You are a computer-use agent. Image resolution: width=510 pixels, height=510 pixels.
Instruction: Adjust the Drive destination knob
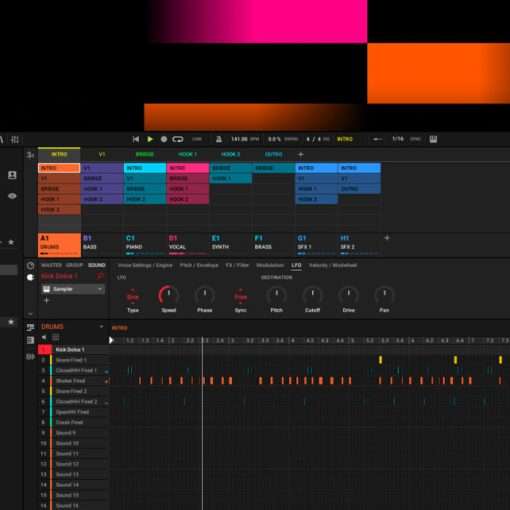click(348, 295)
